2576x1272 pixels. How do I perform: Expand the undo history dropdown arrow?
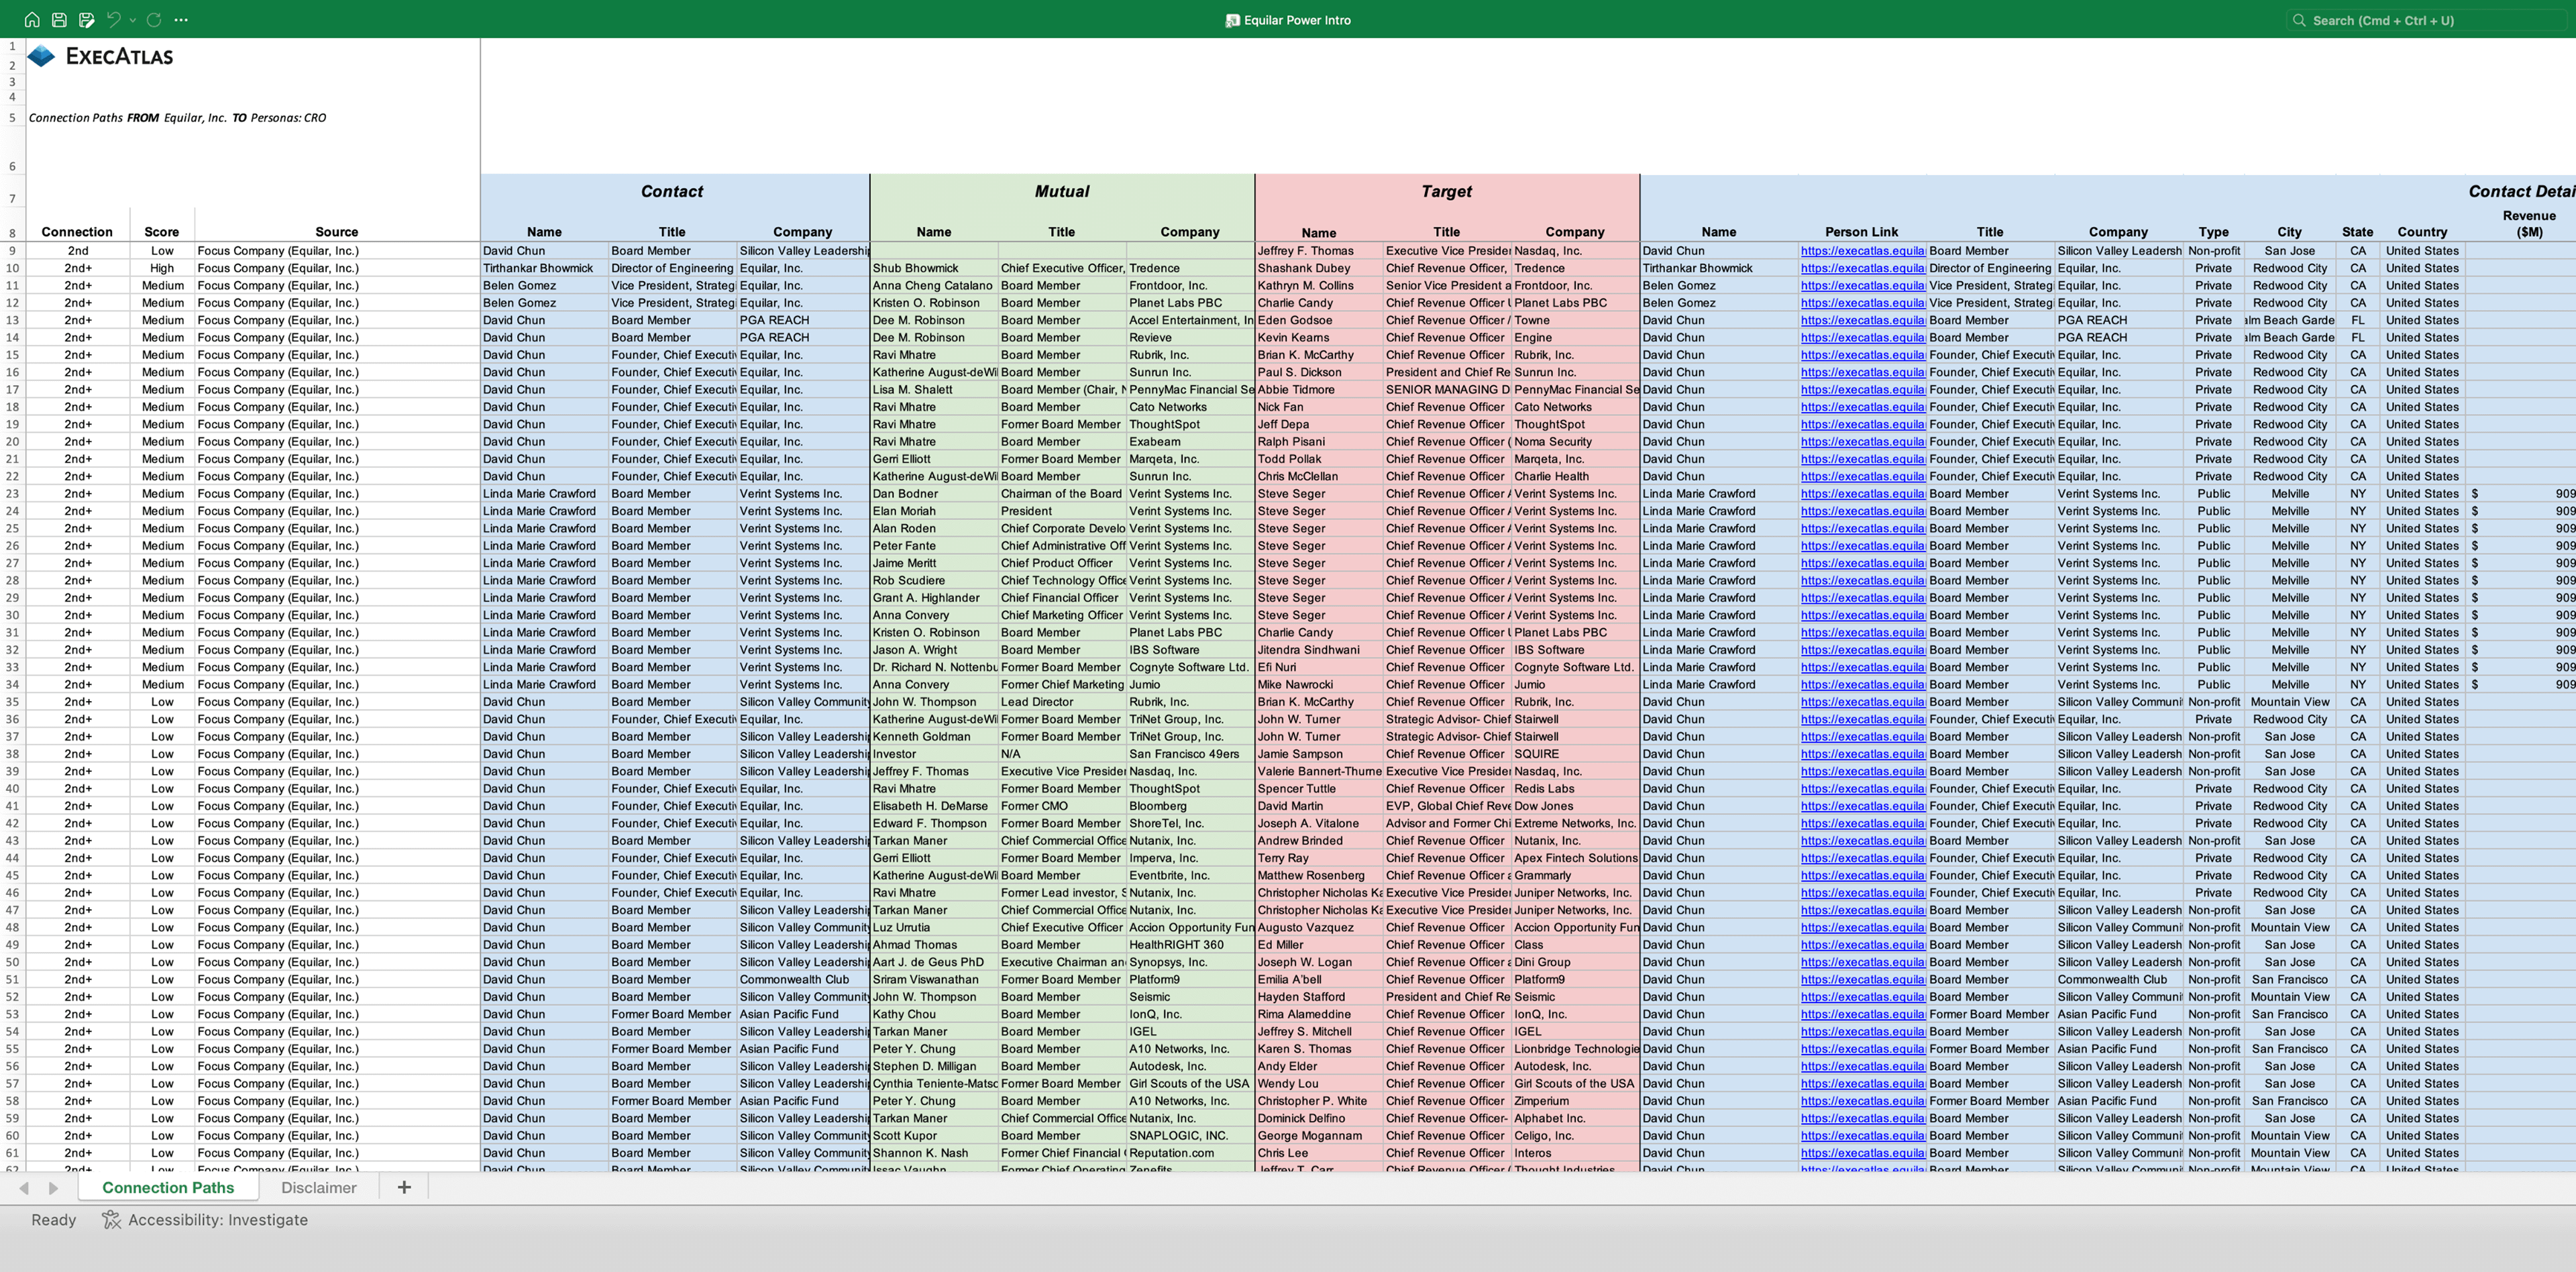(x=132, y=19)
